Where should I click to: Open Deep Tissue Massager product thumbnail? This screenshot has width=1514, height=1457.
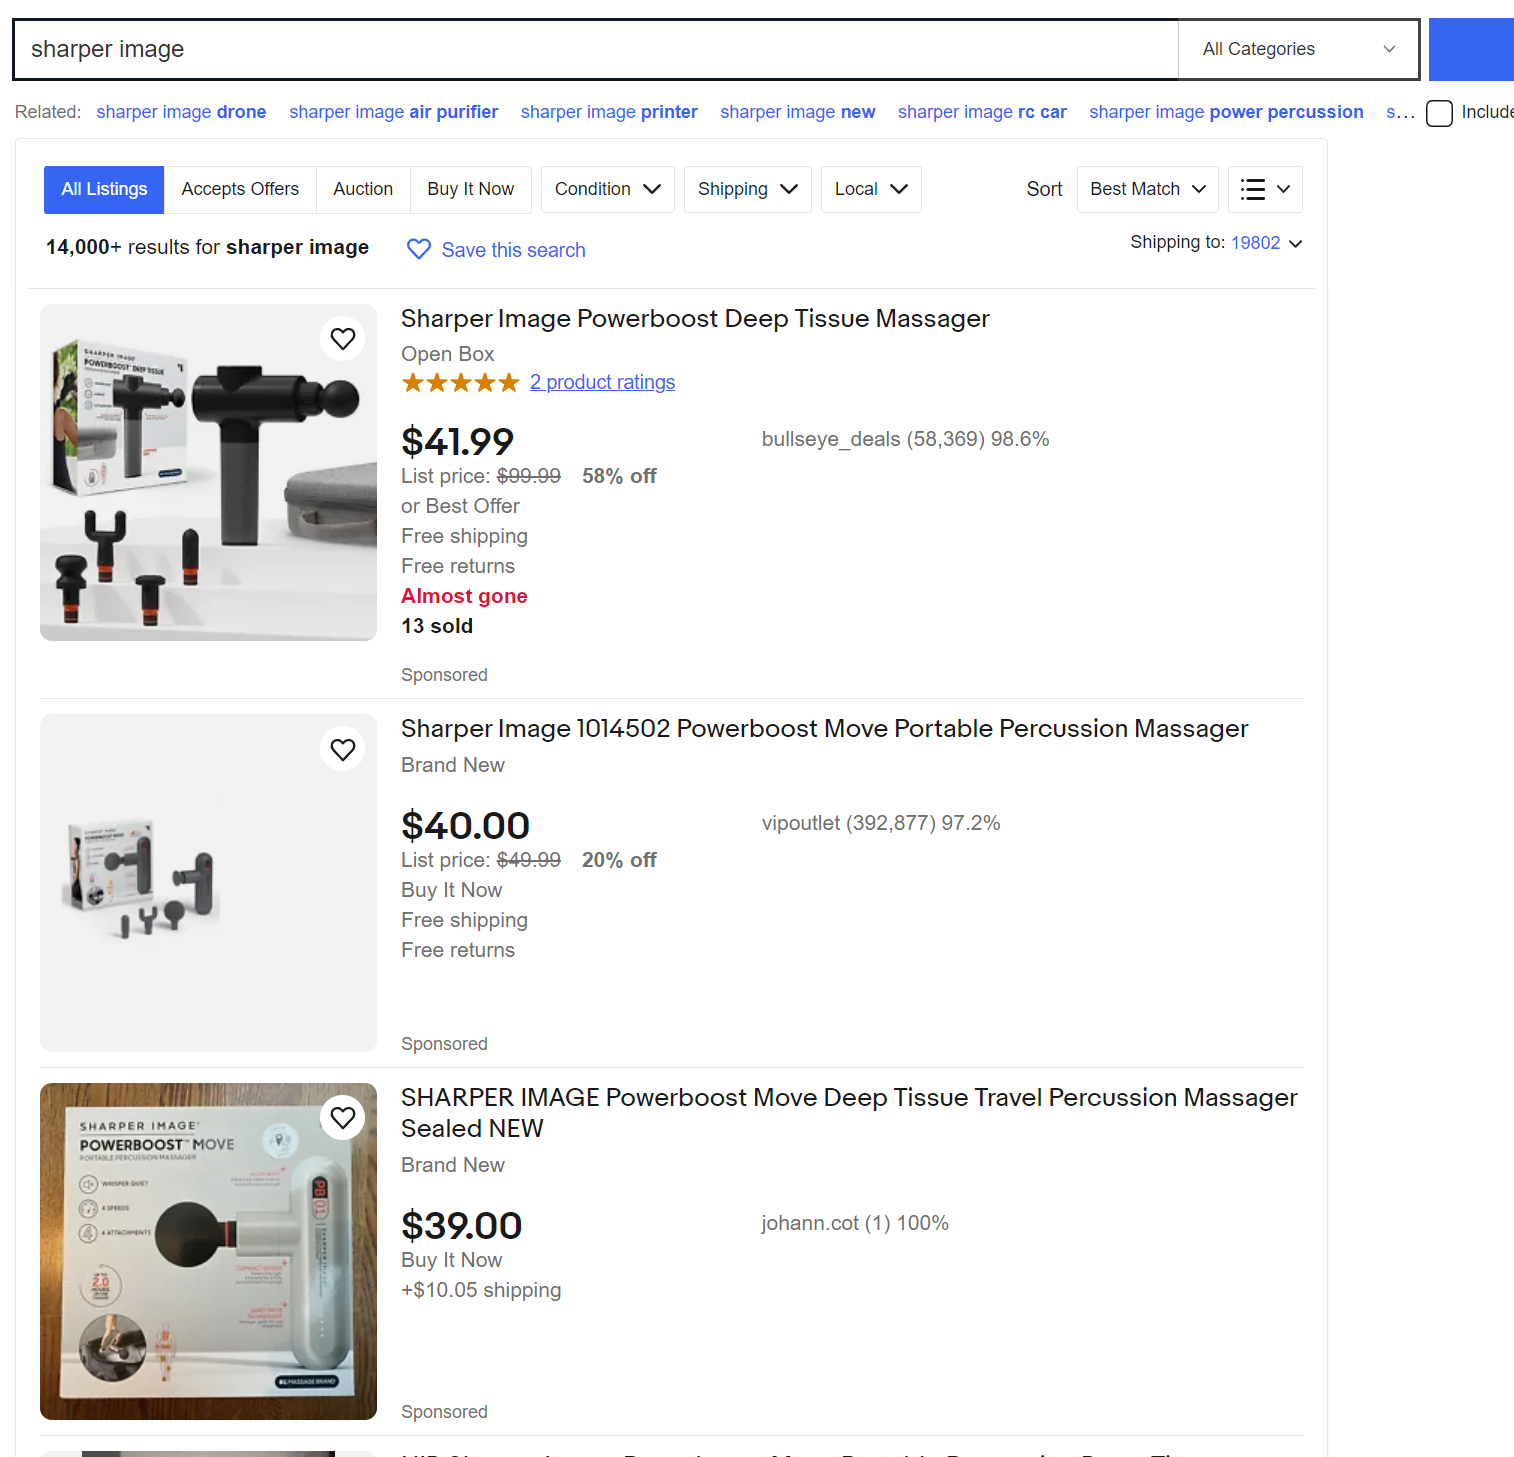[208, 472]
